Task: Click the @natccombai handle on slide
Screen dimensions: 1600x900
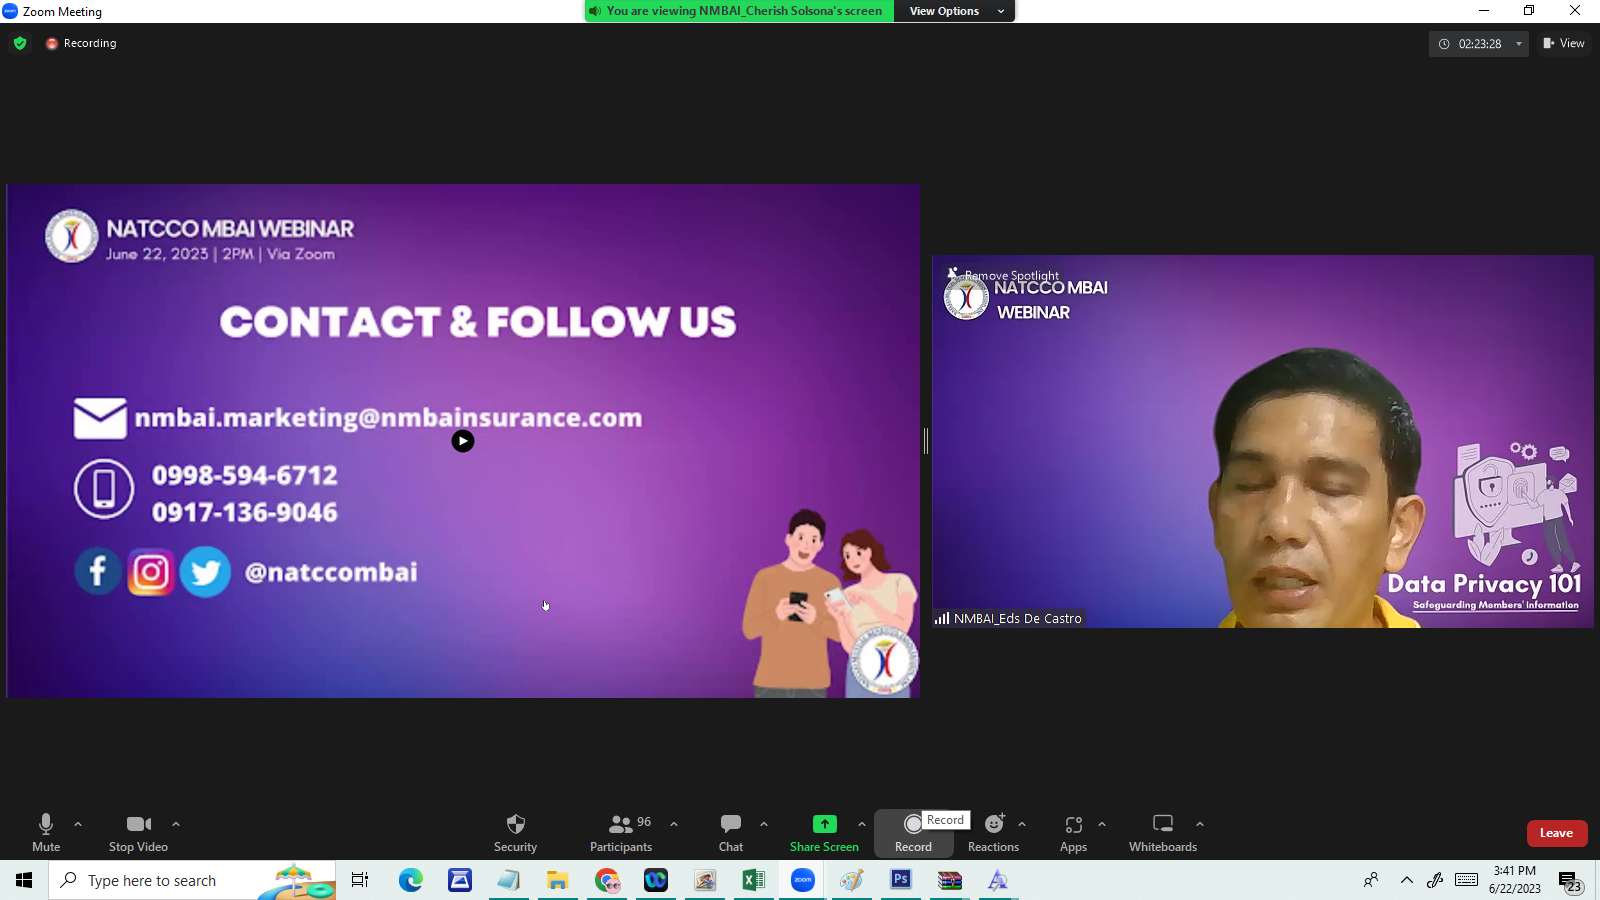Action: [331, 572]
